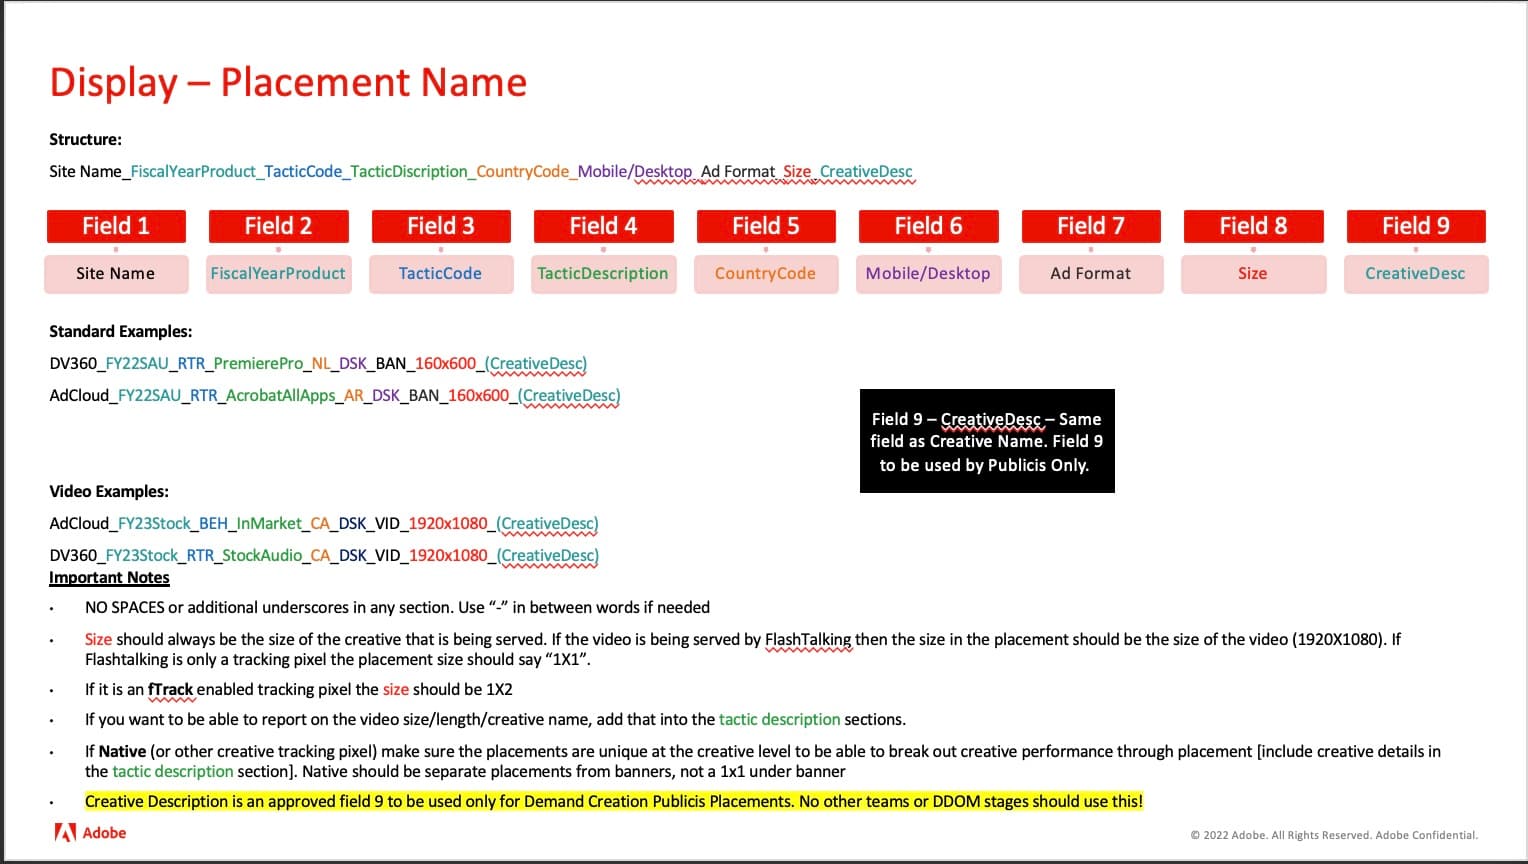
Task: Select the red Field 6 box
Action: click(x=928, y=226)
